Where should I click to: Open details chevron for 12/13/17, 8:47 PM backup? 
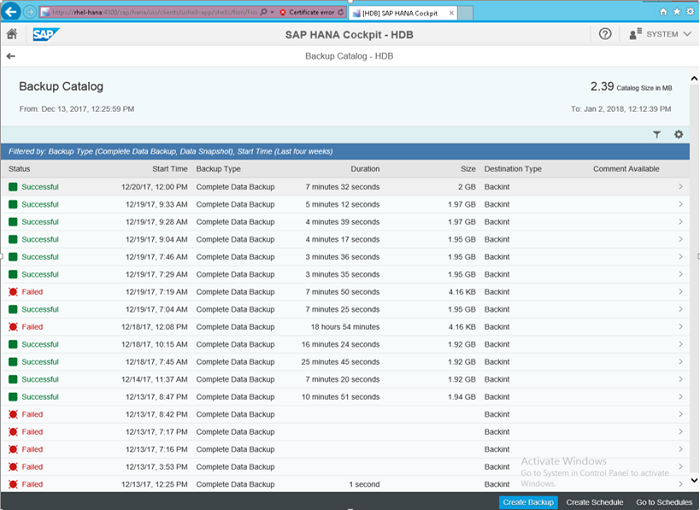click(x=680, y=397)
